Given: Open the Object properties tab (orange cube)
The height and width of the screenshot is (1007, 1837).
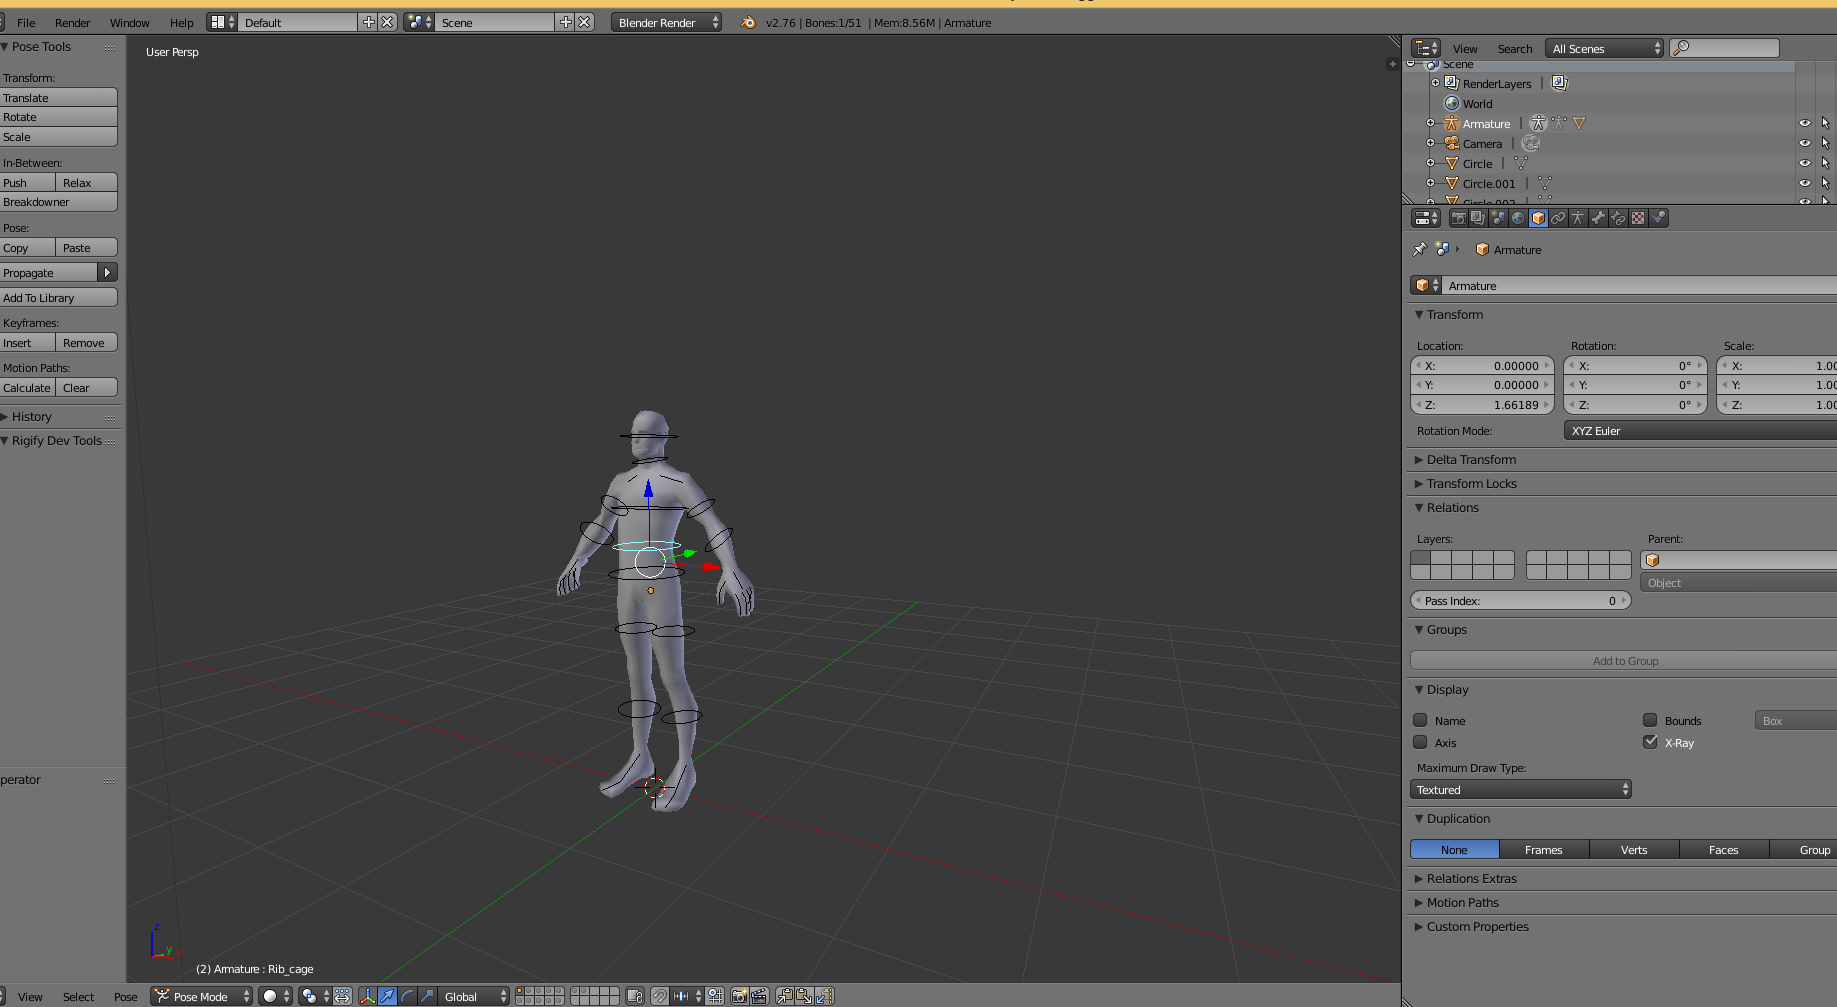Looking at the screenshot, I should 1538,218.
